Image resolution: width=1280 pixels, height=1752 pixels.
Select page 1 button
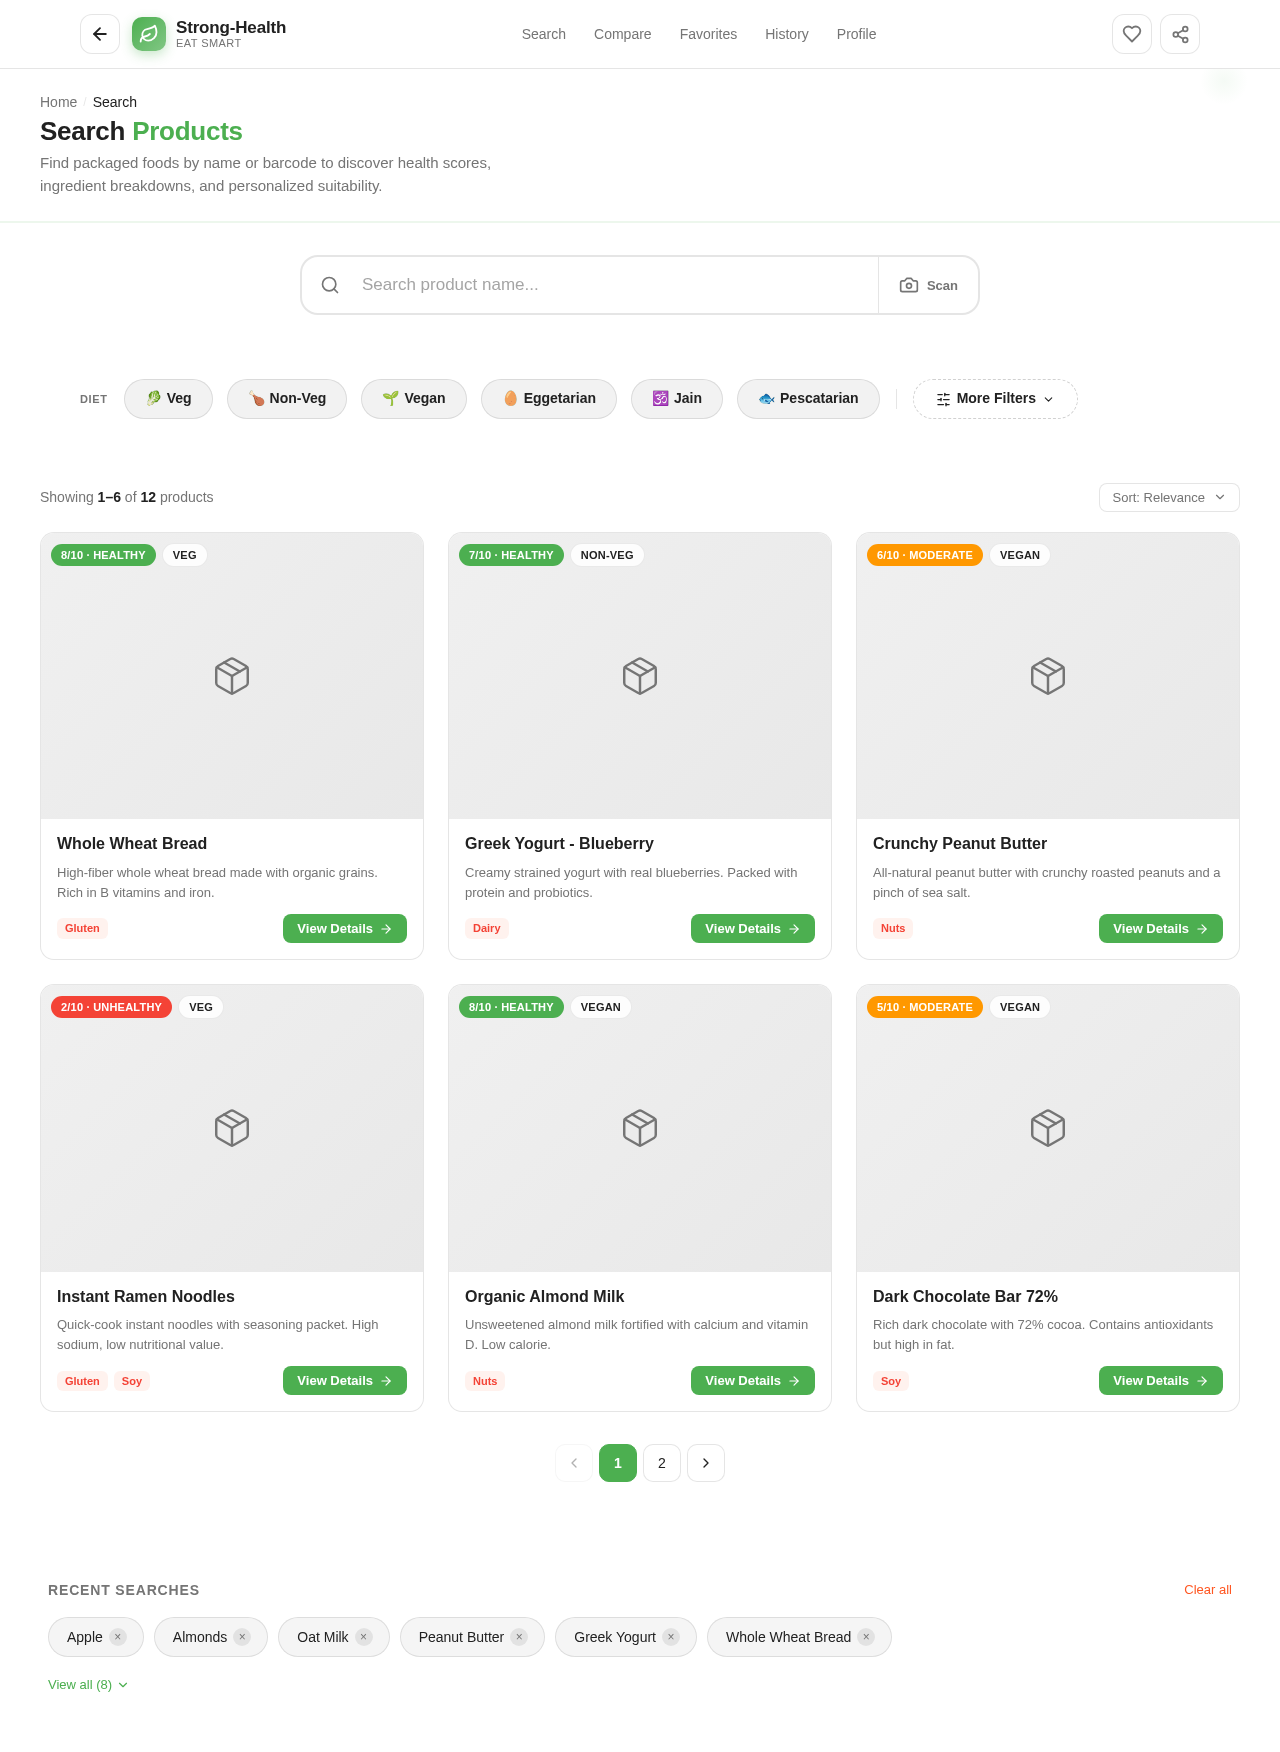click(x=618, y=1463)
